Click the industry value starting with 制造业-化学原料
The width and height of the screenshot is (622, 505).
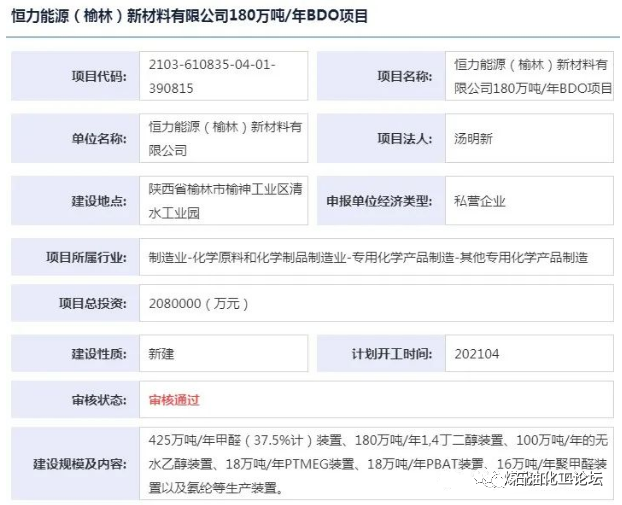368,257
